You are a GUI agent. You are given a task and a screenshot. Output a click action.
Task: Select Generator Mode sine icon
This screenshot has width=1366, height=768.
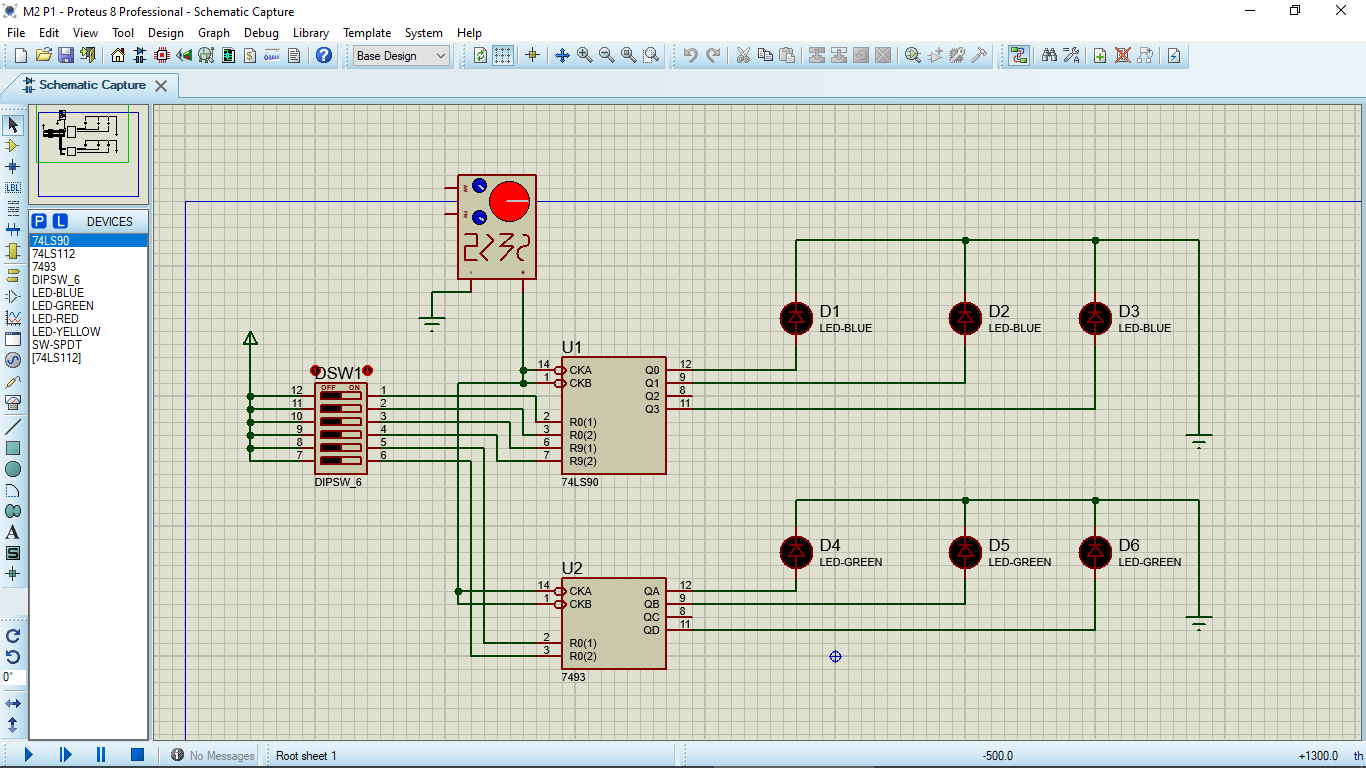click(x=13, y=360)
